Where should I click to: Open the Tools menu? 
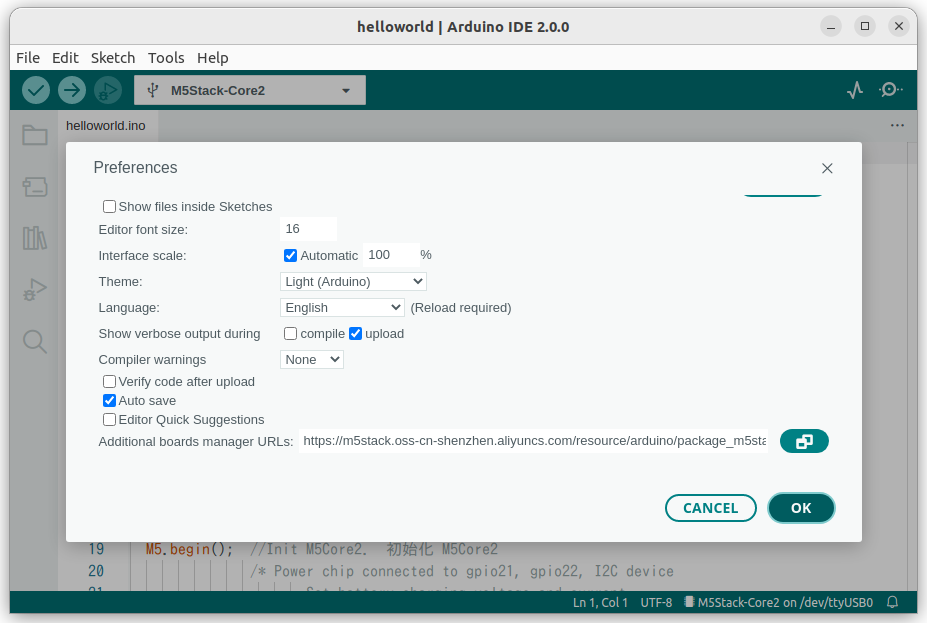click(x=166, y=57)
